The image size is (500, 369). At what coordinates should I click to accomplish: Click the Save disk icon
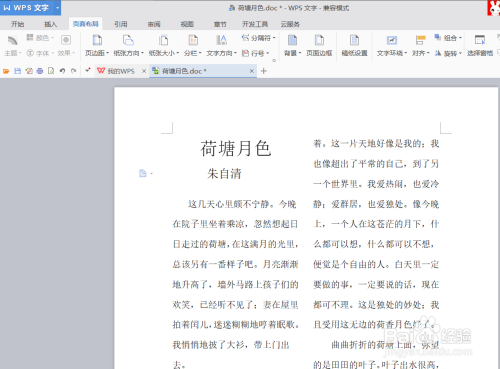[18, 71]
